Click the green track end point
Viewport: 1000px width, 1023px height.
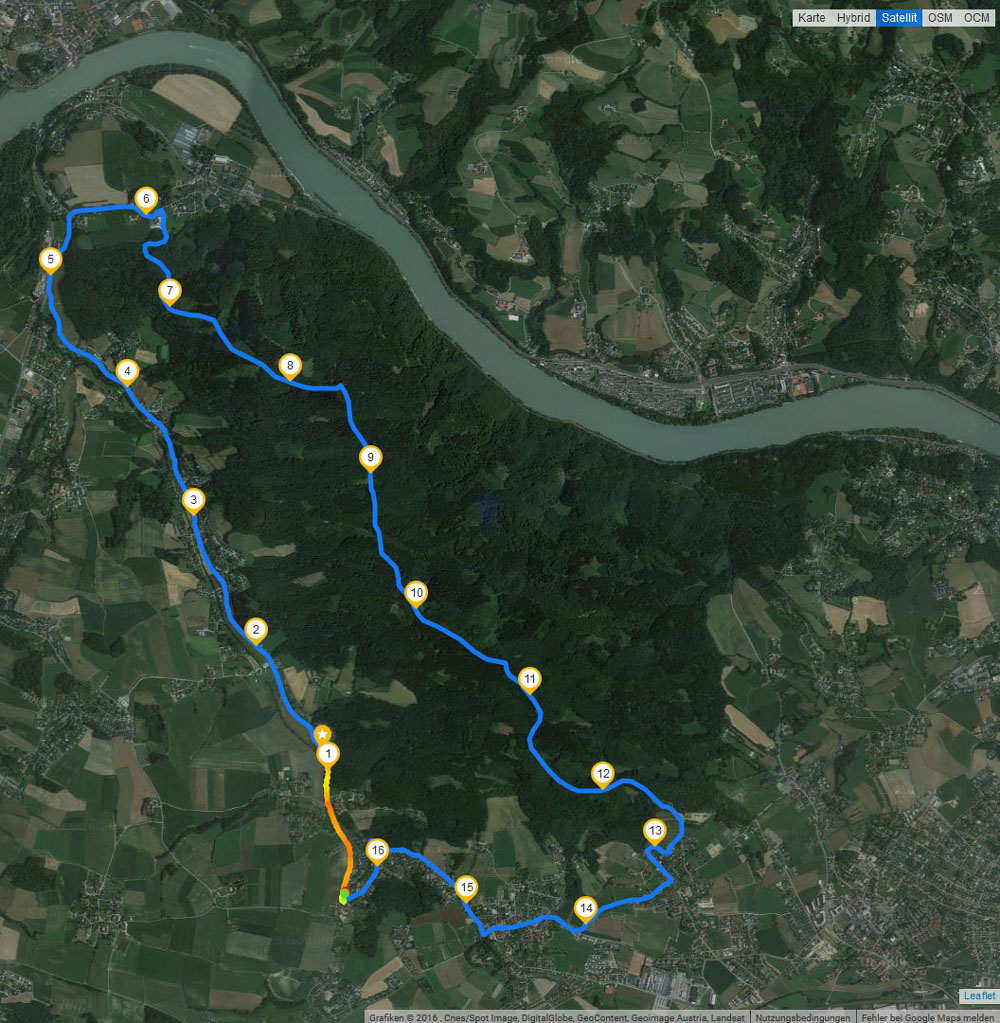click(344, 893)
